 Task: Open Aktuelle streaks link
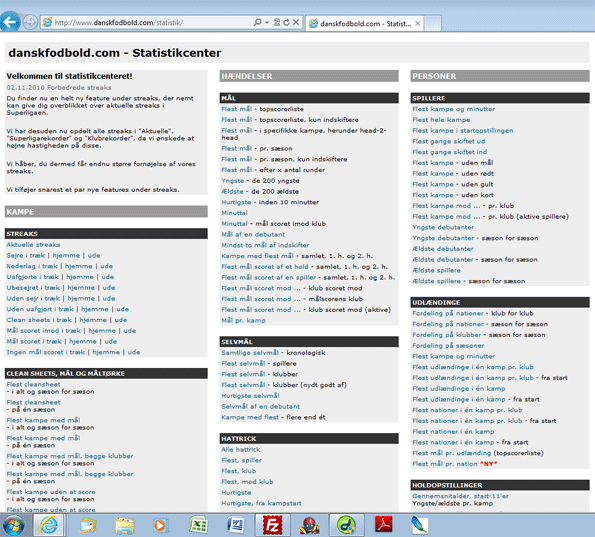[x=33, y=245]
